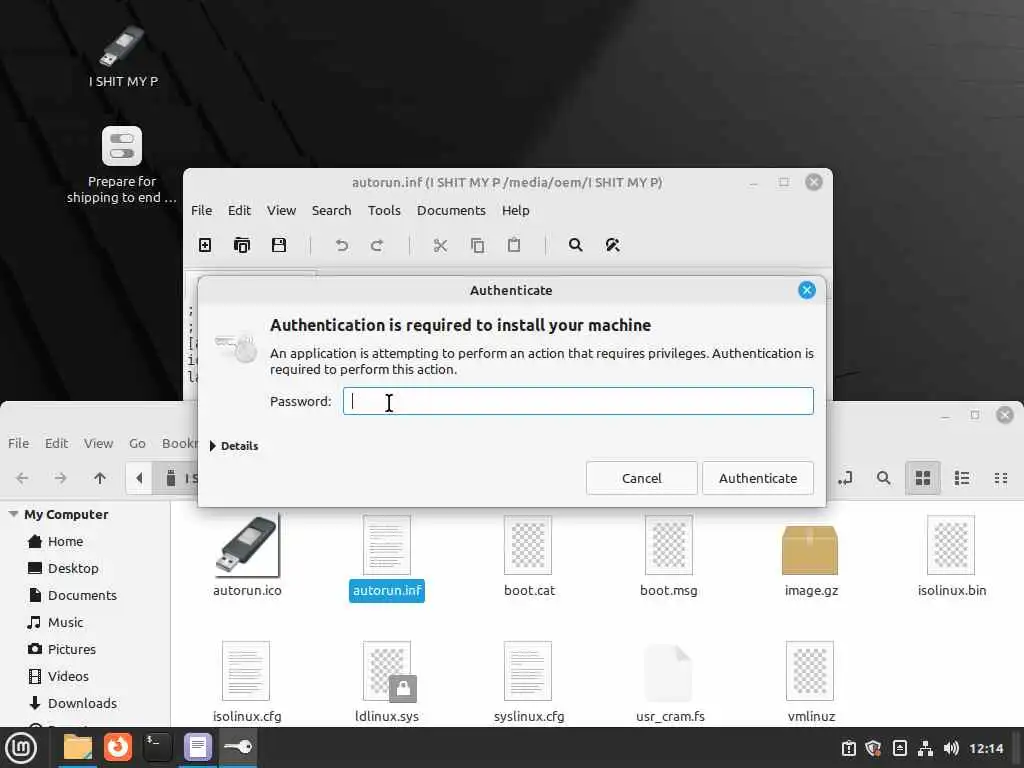Focus the Password input field
The image size is (1024, 768).
[578, 401]
